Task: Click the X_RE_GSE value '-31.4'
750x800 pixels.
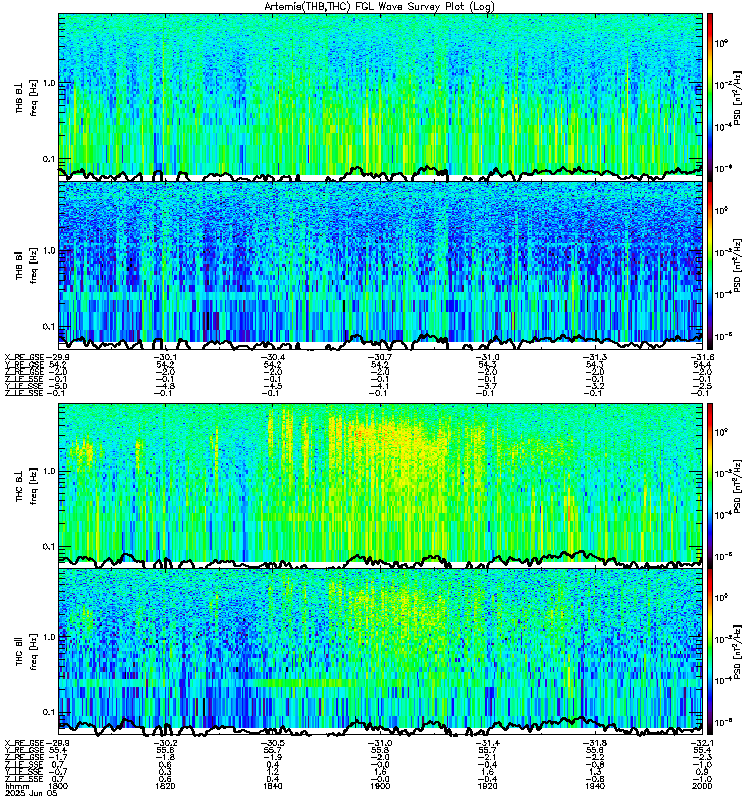Action: (487, 743)
